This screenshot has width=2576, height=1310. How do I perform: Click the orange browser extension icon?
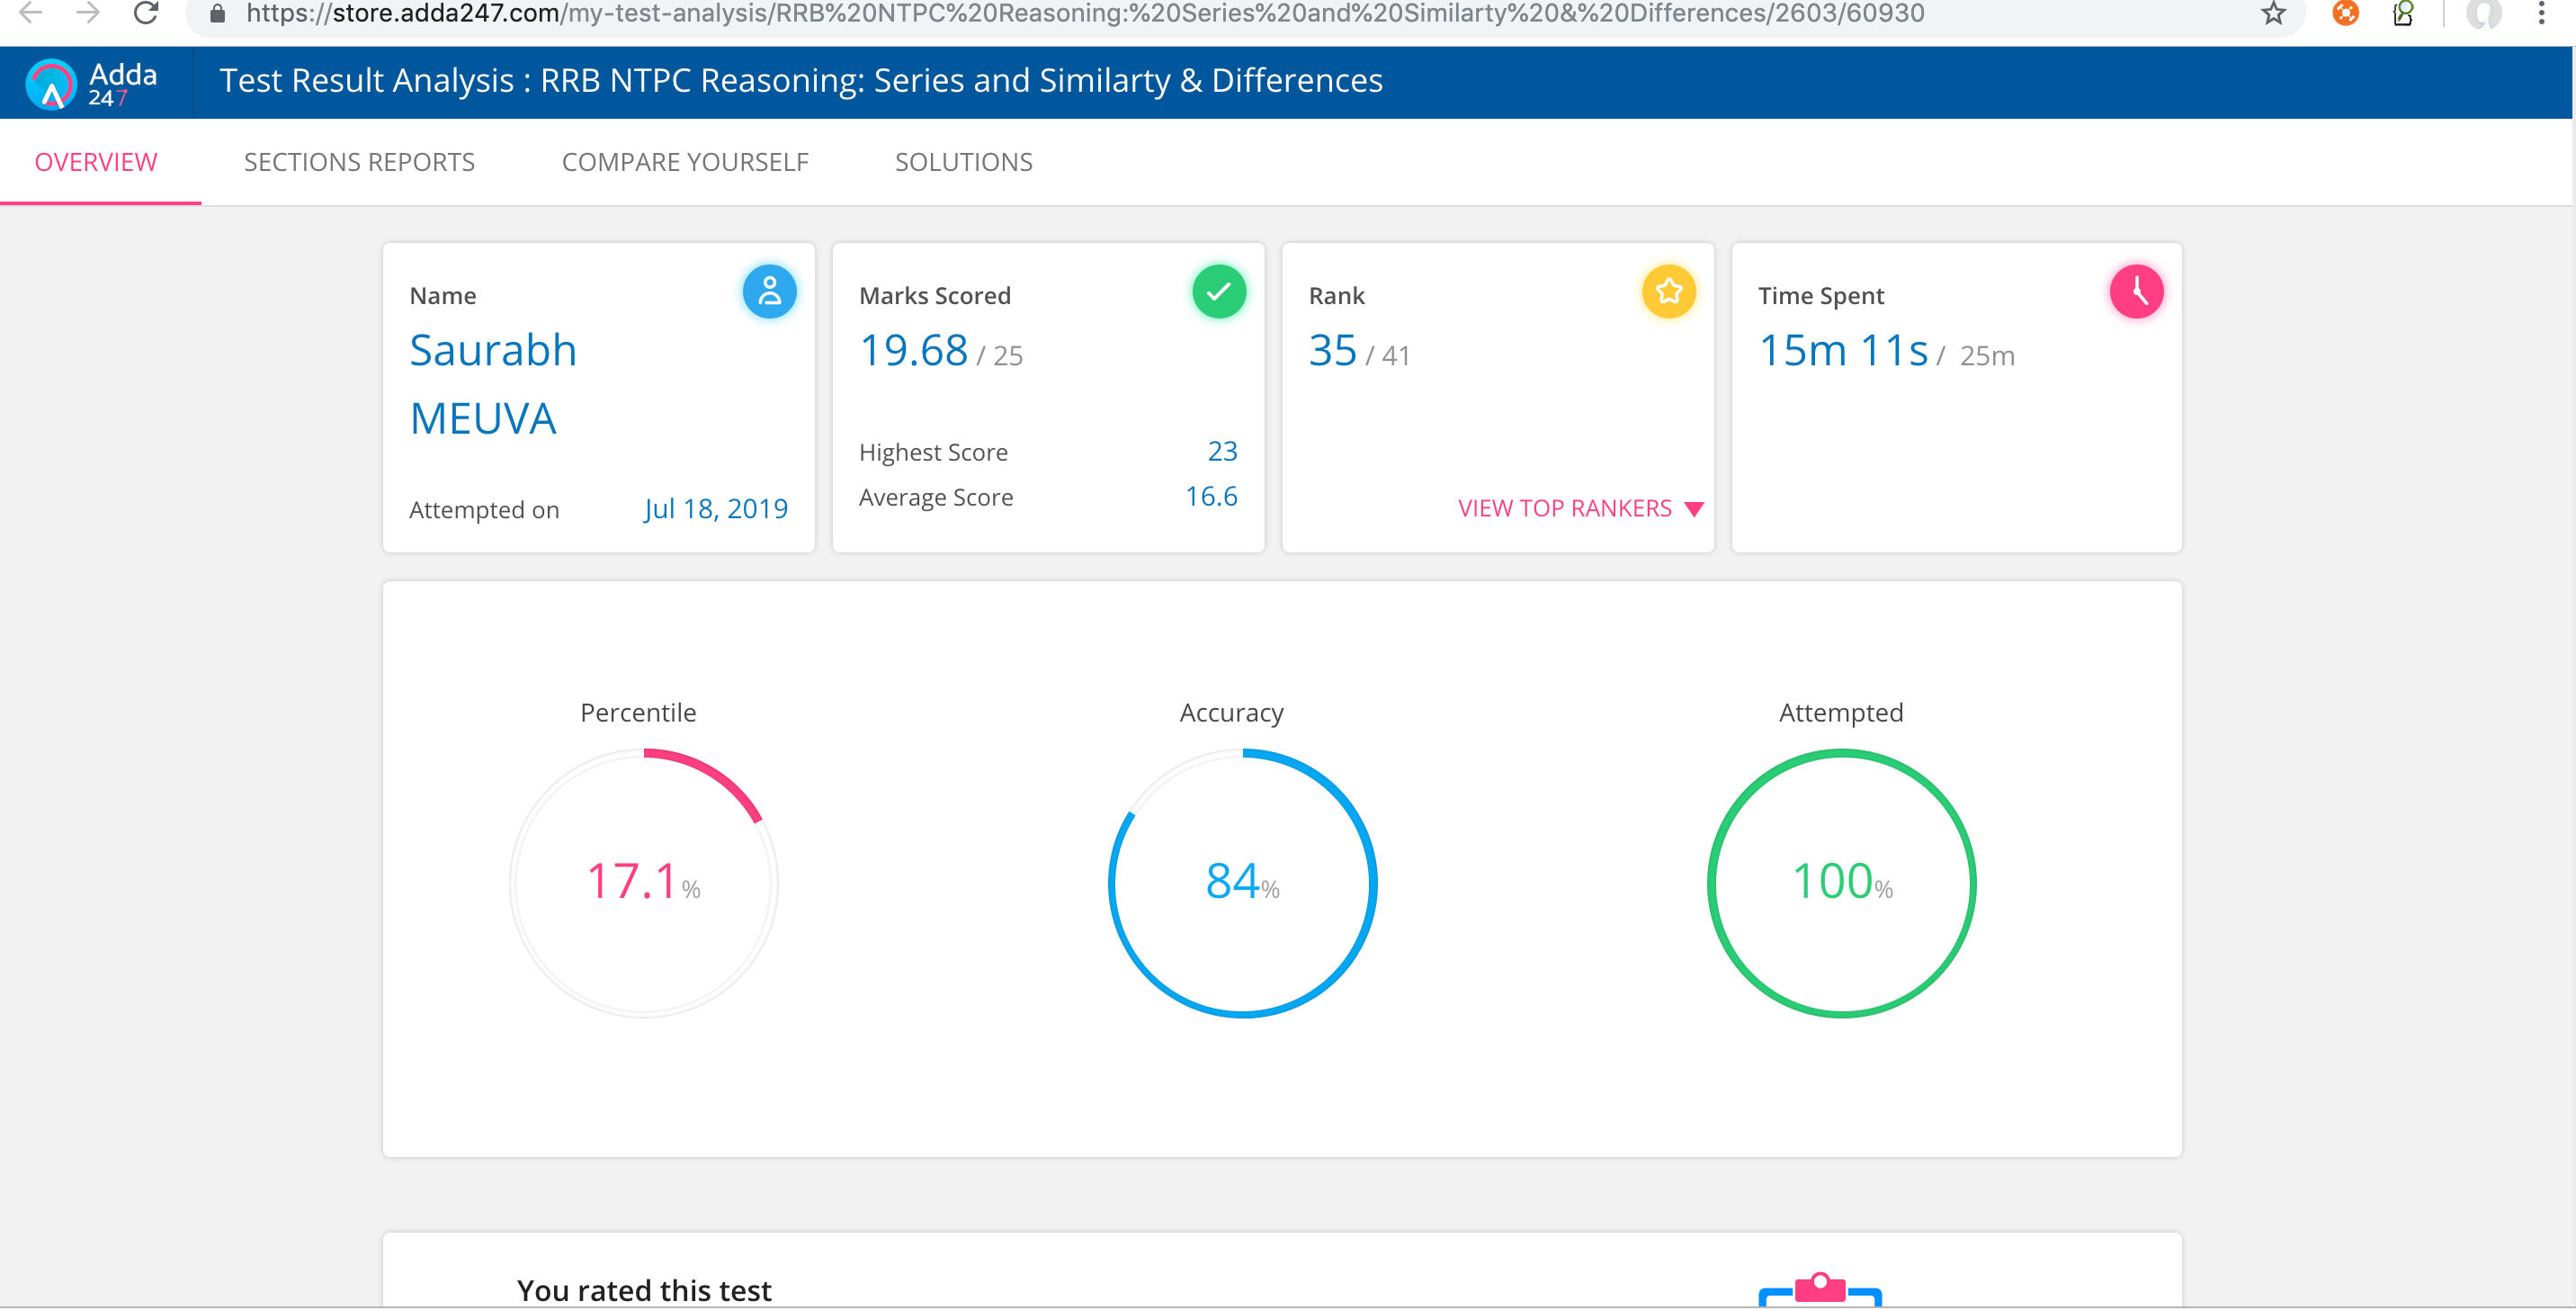pyautogui.click(x=2345, y=14)
